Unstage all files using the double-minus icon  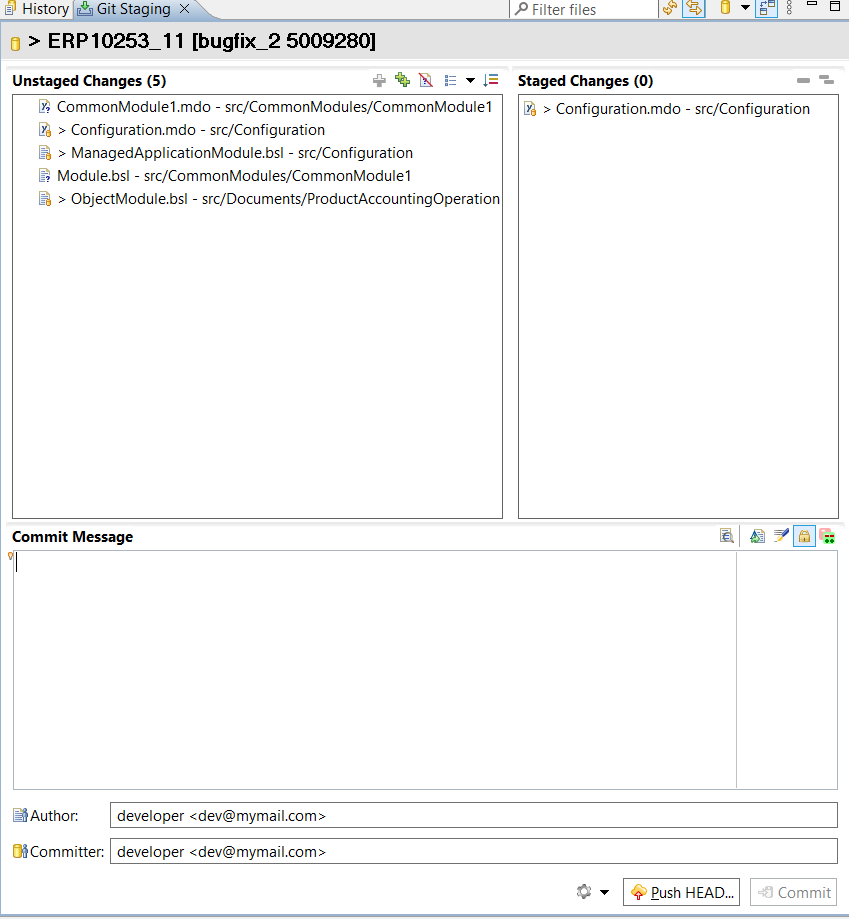click(x=826, y=81)
